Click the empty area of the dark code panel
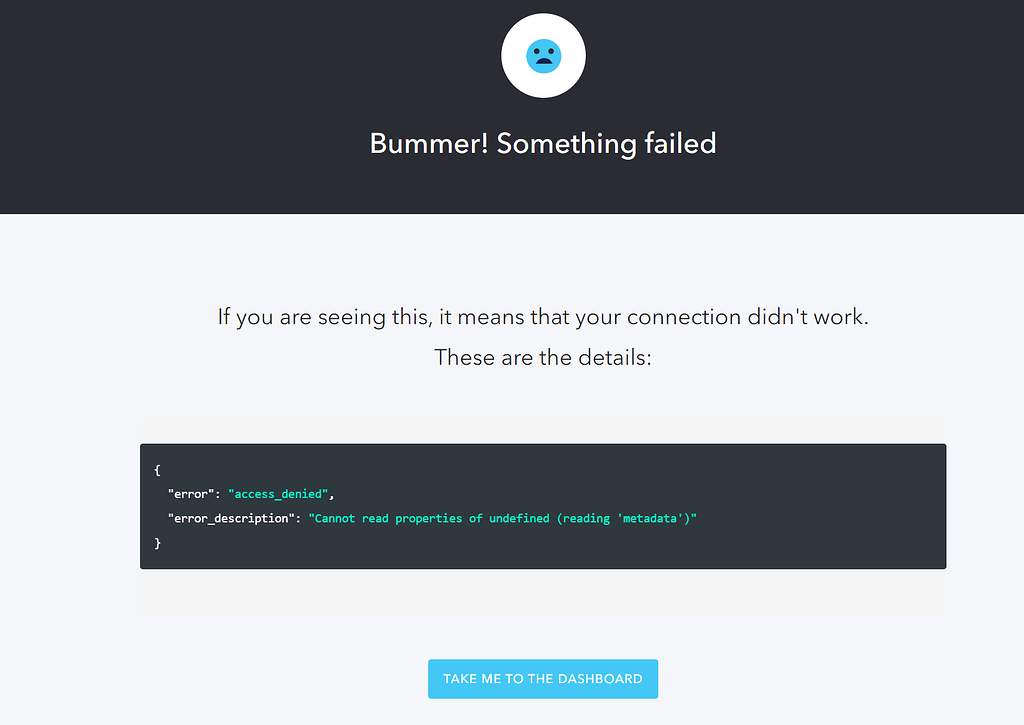Image resolution: width=1024 pixels, height=725 pixels. tap(820, 480)
